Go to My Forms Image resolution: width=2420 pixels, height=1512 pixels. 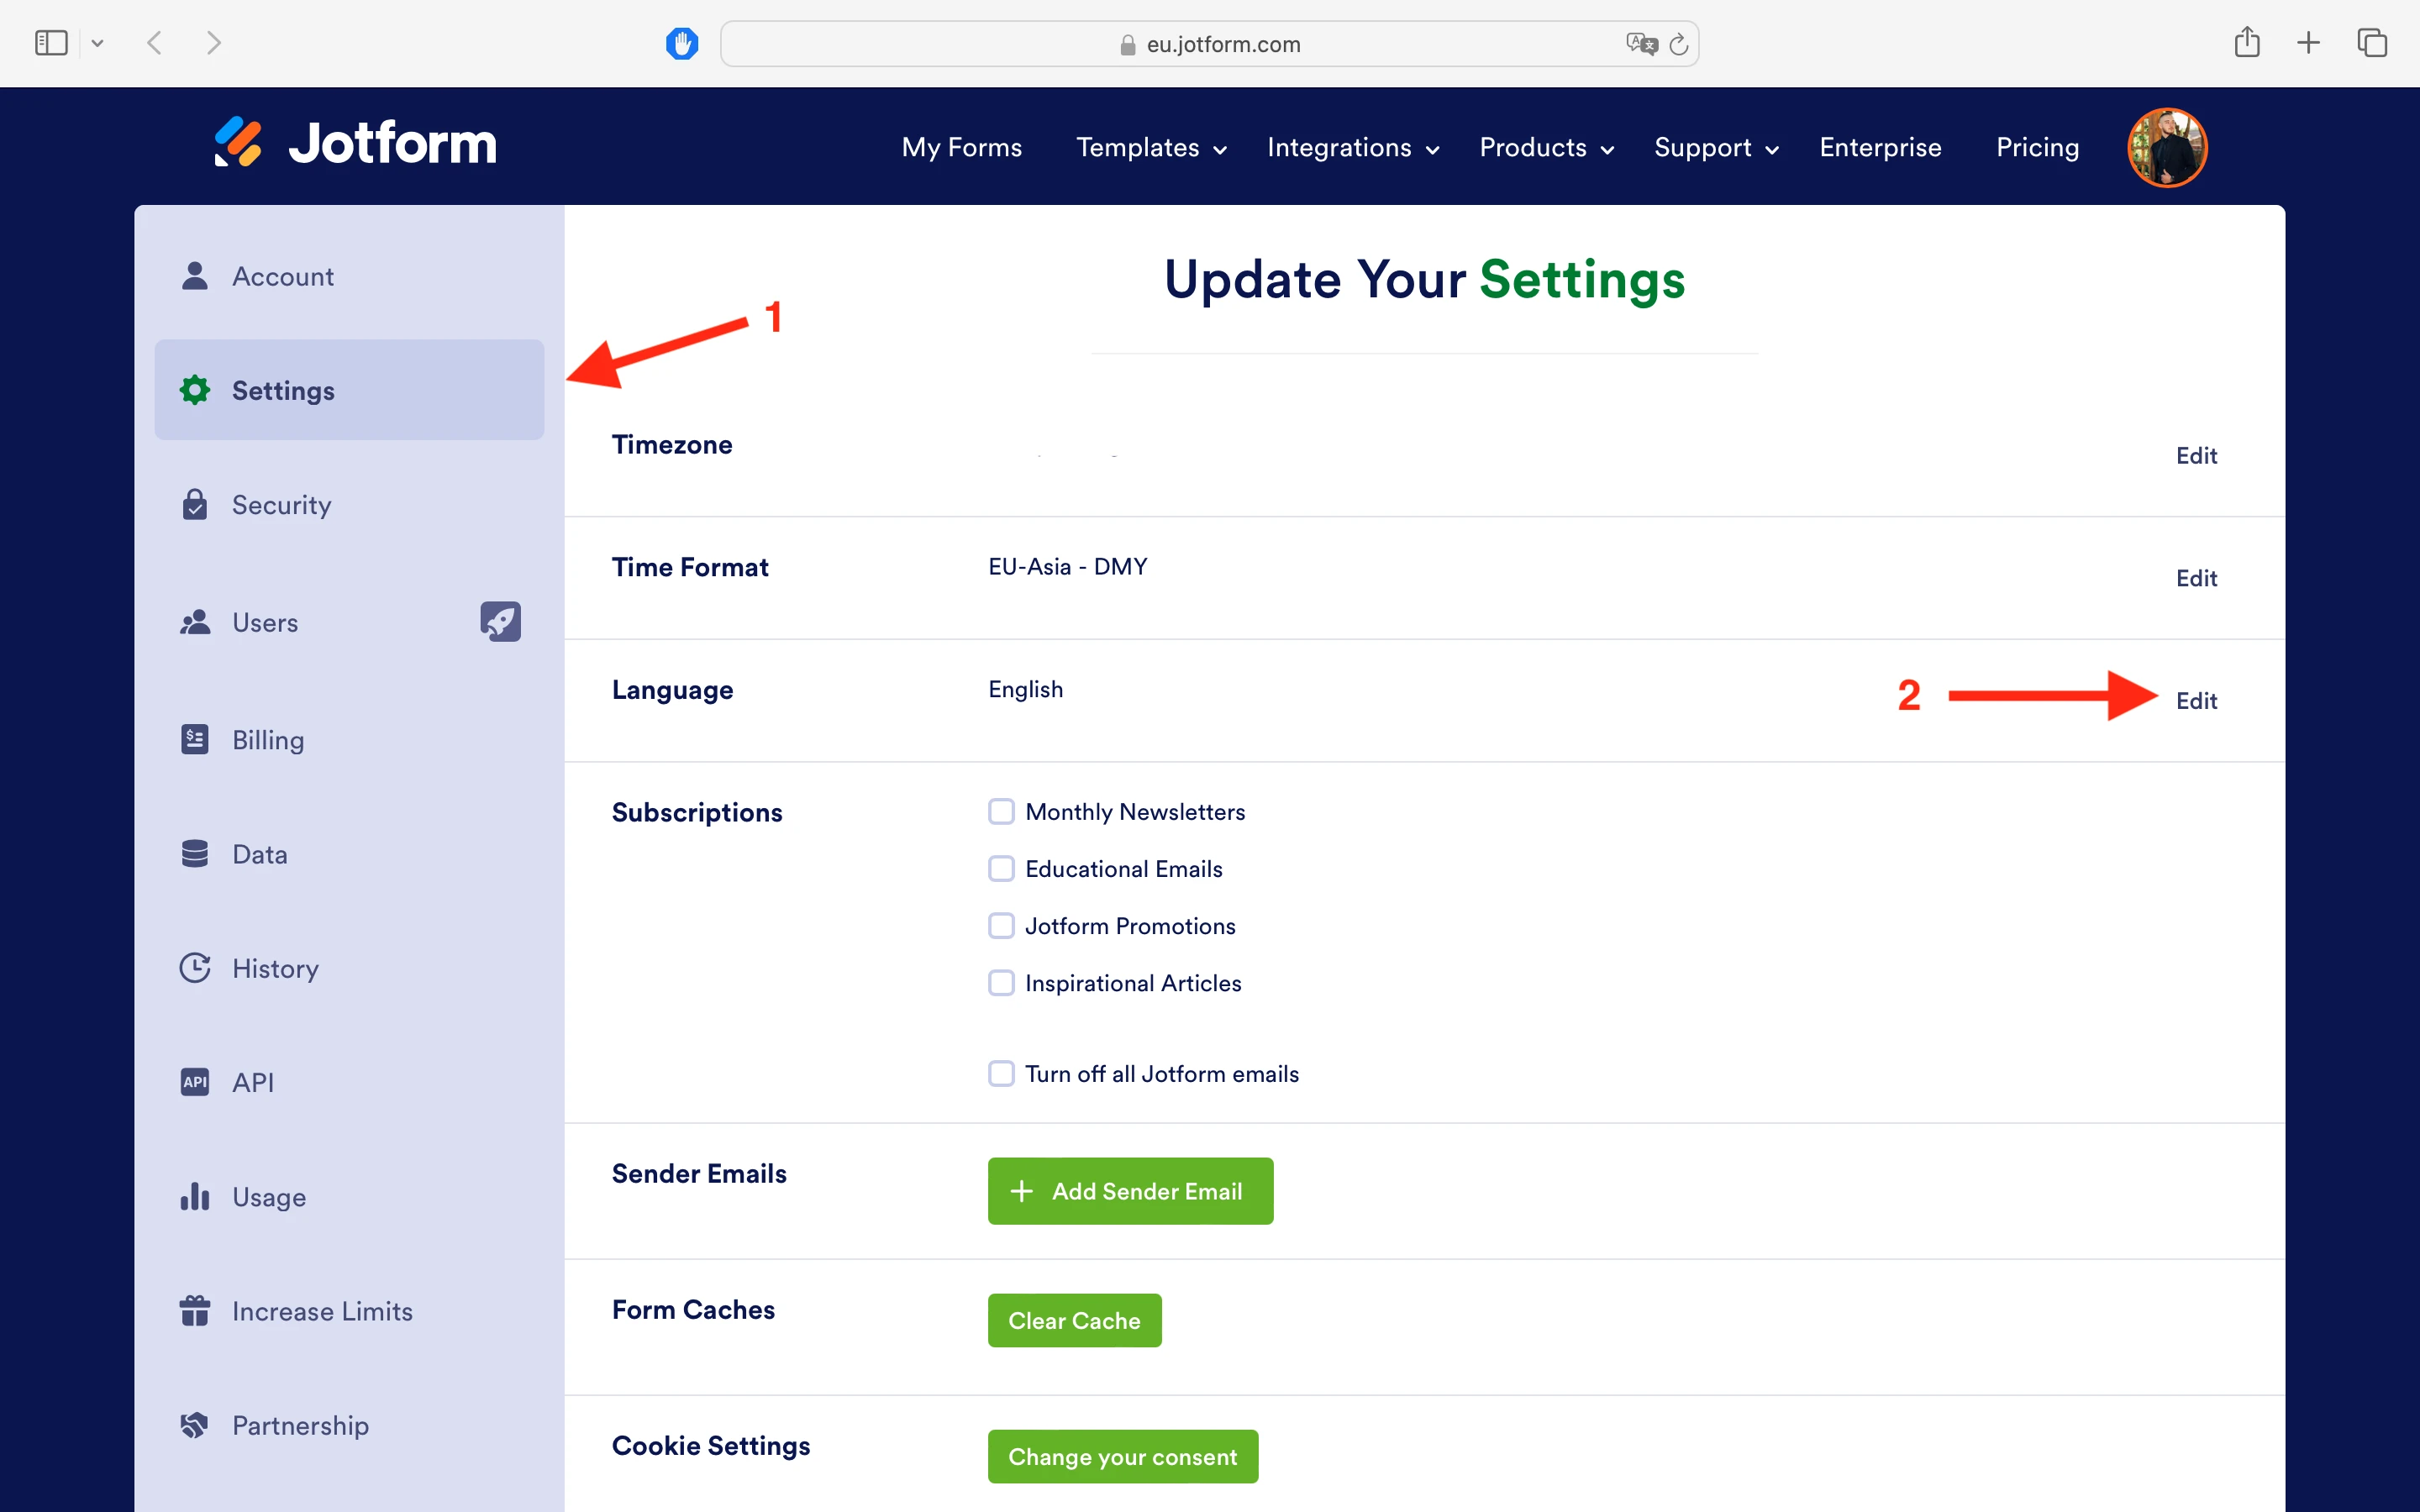[961, 147]
